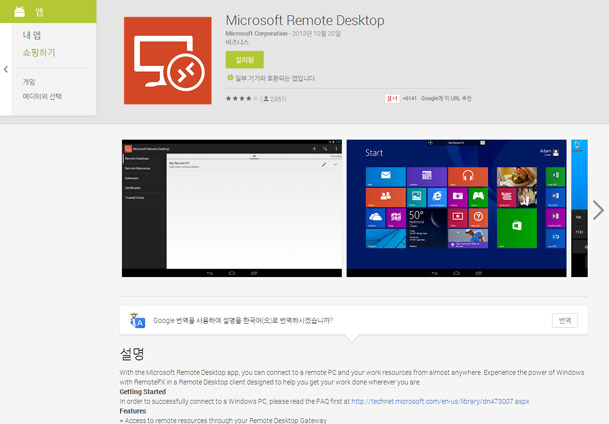The image size is (609, 424).
Task: Click the Google에 이 URL 추천 text
Action: point(446,99)
